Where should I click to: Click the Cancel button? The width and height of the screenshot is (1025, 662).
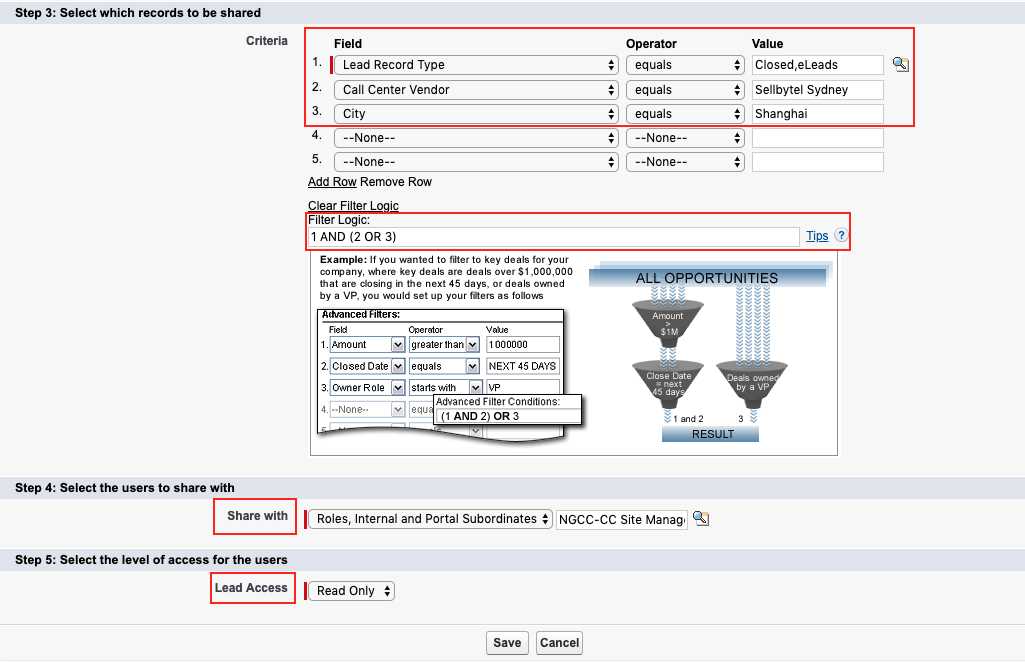click(559, 642)
